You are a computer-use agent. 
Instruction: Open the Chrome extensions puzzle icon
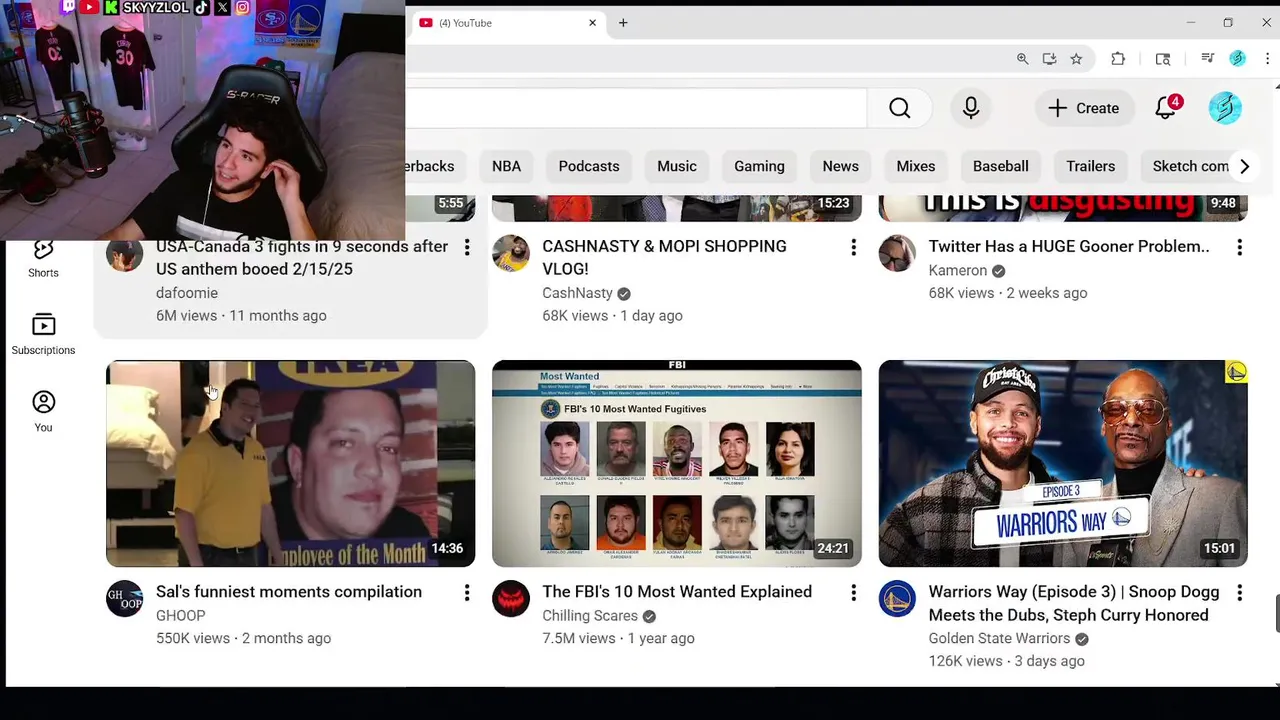[x=1118, y=59]
